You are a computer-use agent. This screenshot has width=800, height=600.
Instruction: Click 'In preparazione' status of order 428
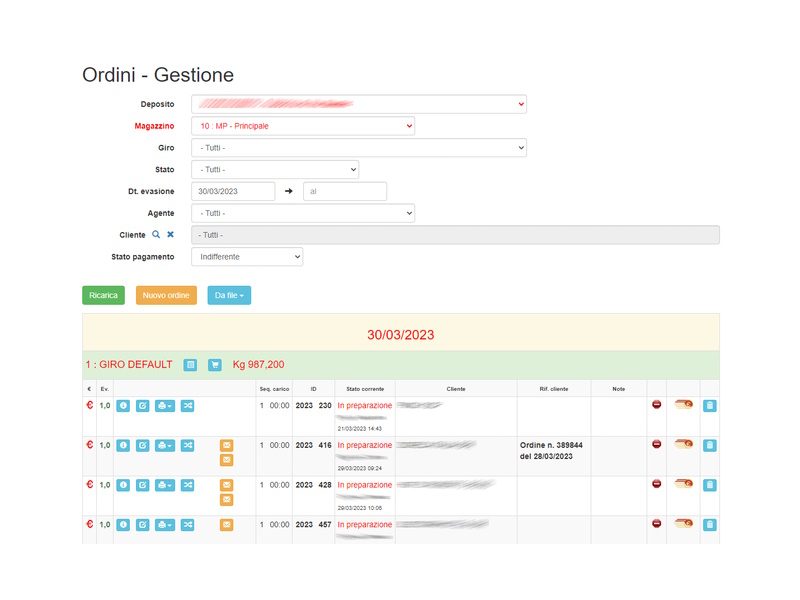click(365, 485)
